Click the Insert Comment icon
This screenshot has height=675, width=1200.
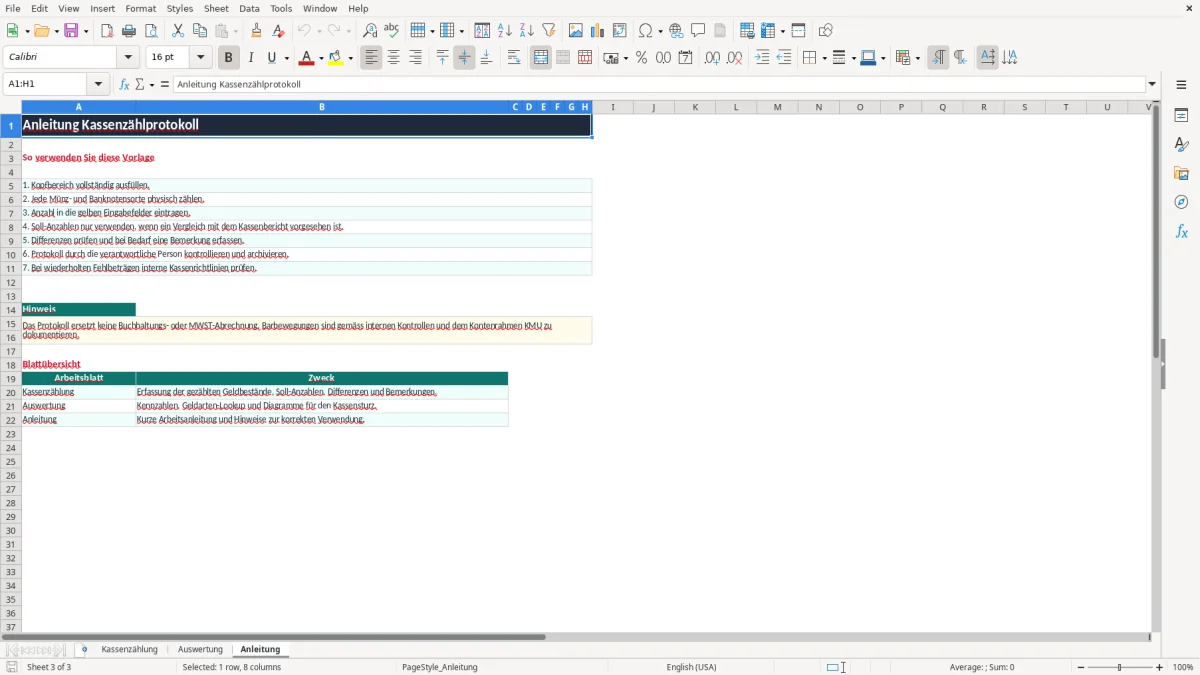pos(698,31)
